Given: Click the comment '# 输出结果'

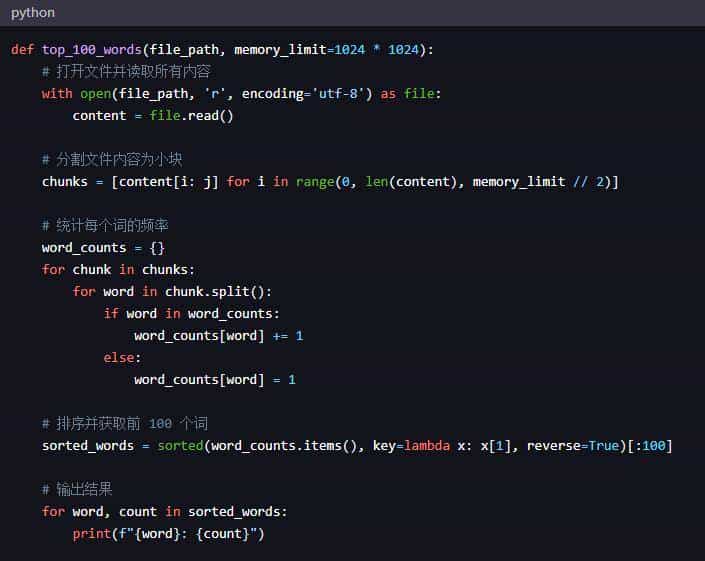Looking at the screenshot, I should point(77,490).
